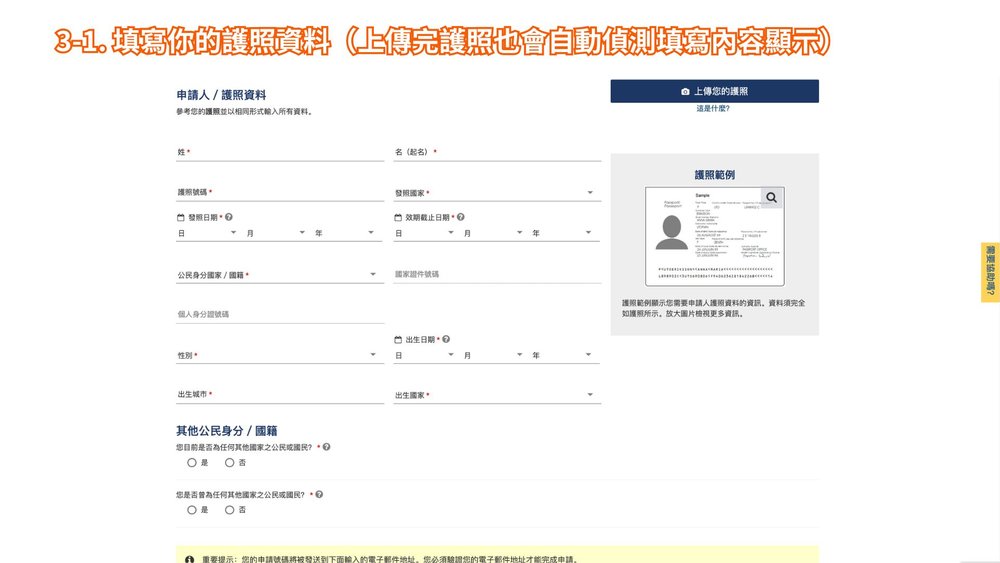1000x563 pixels.
Task: Open the day dropdown under 效期截止日期
Action: click(x=425, y=233)
